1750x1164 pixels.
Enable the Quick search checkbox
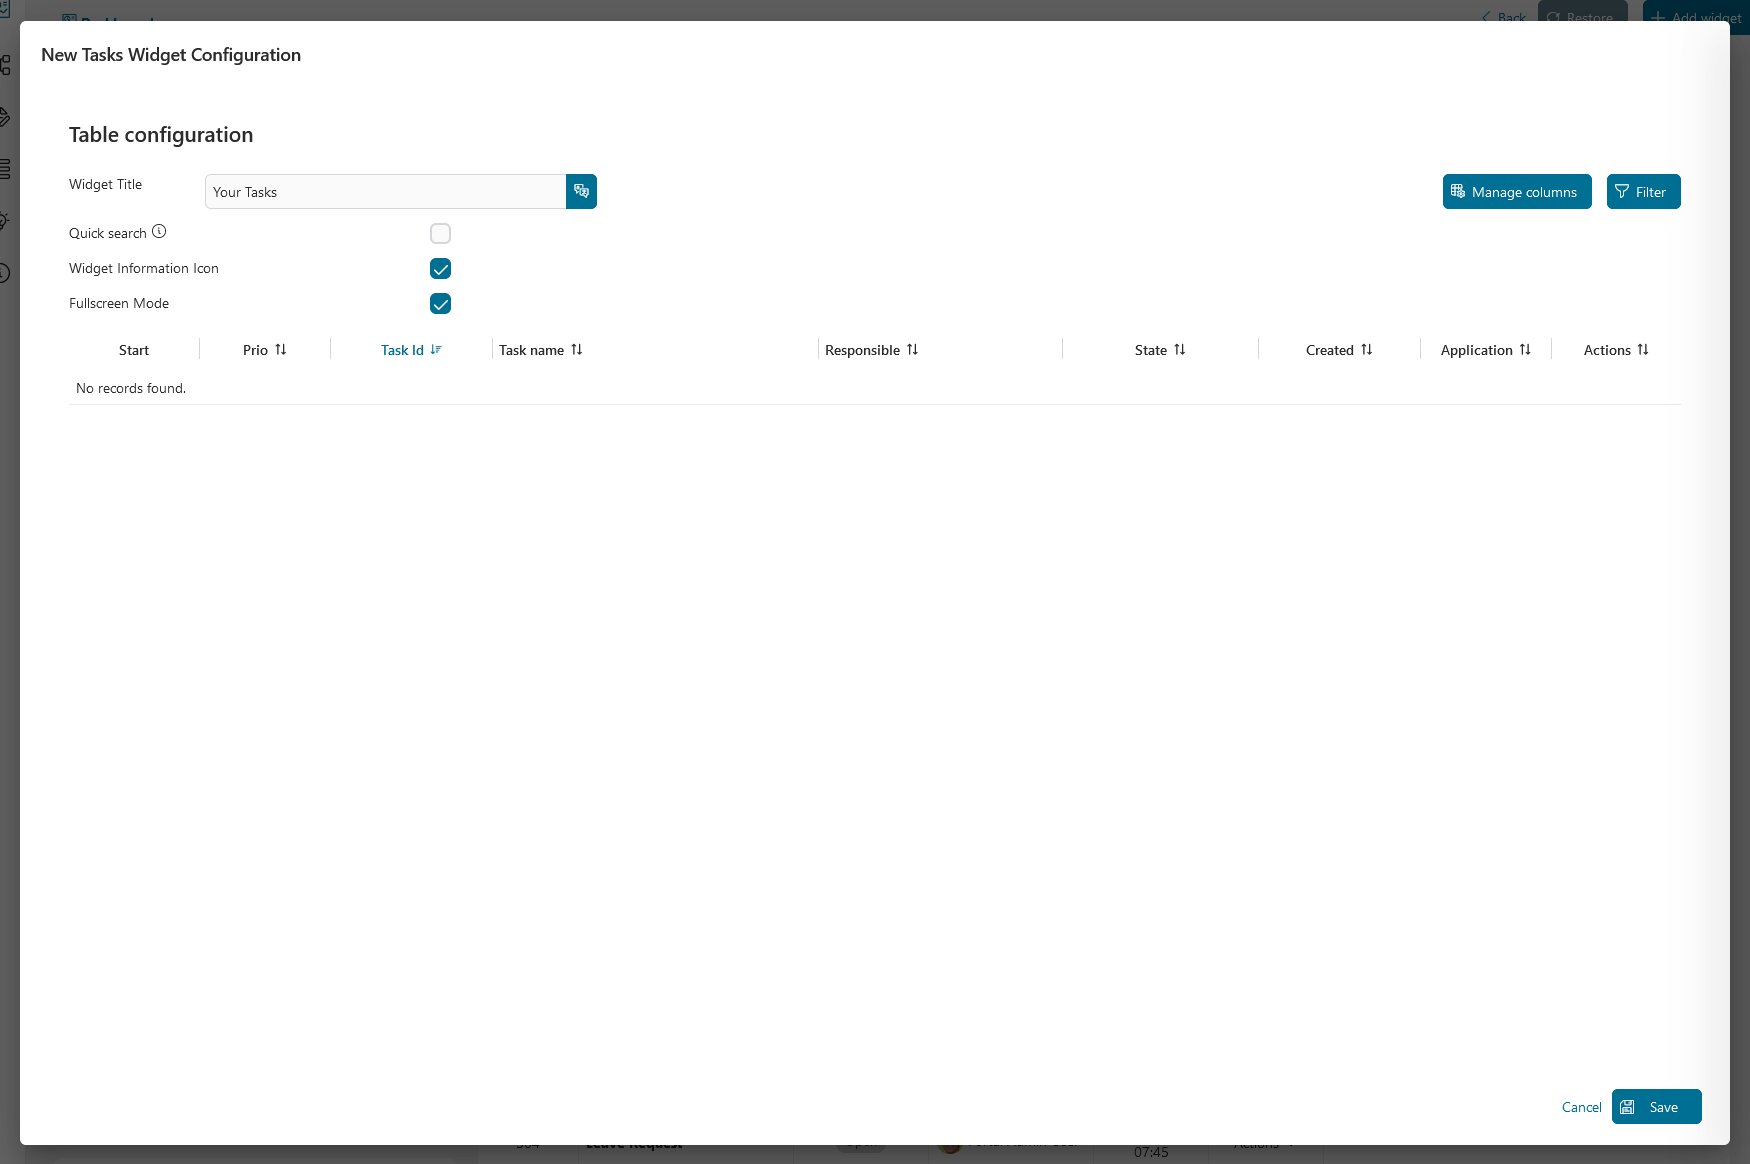click(x=440, y=234)
